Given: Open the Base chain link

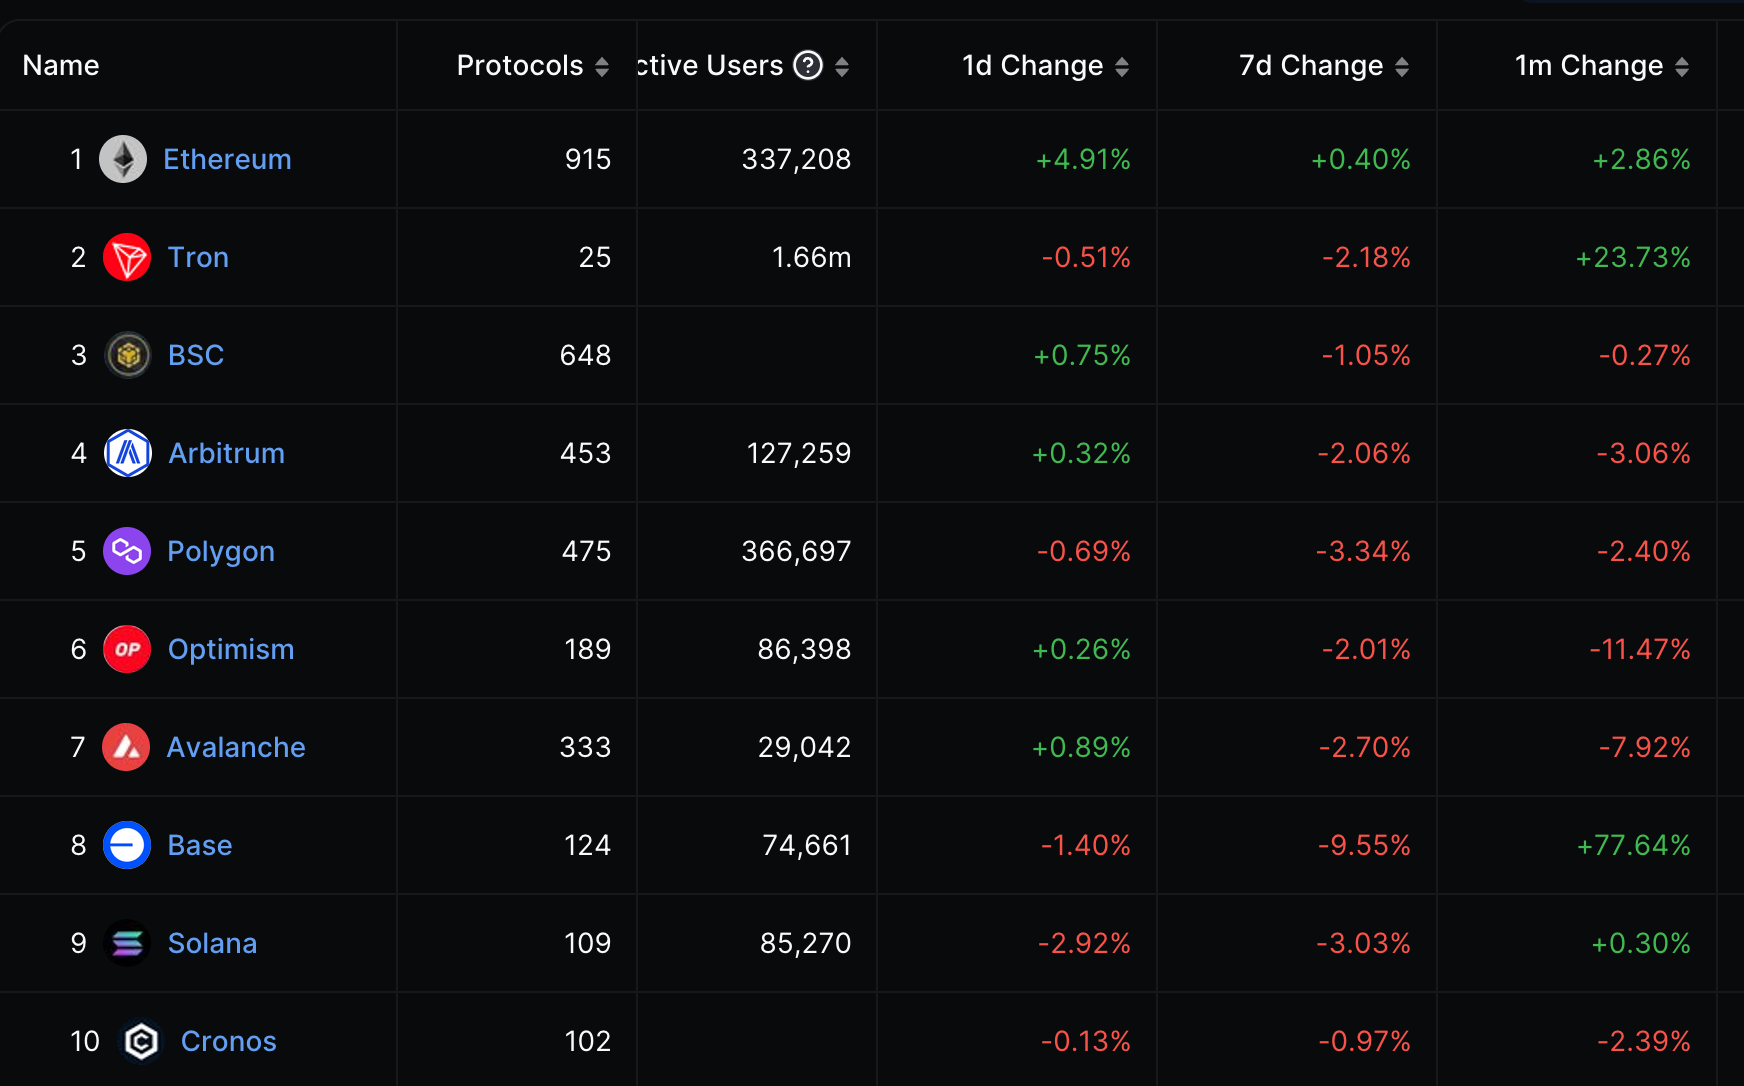Looking at the screenshot, I should click(200, 845).
